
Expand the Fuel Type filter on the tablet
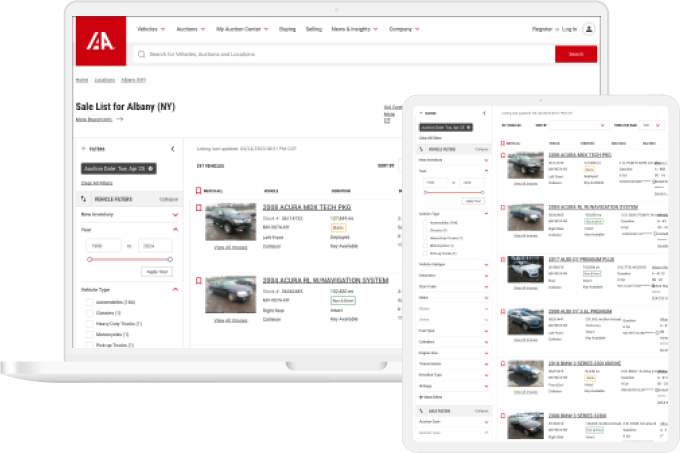[486, 331]
